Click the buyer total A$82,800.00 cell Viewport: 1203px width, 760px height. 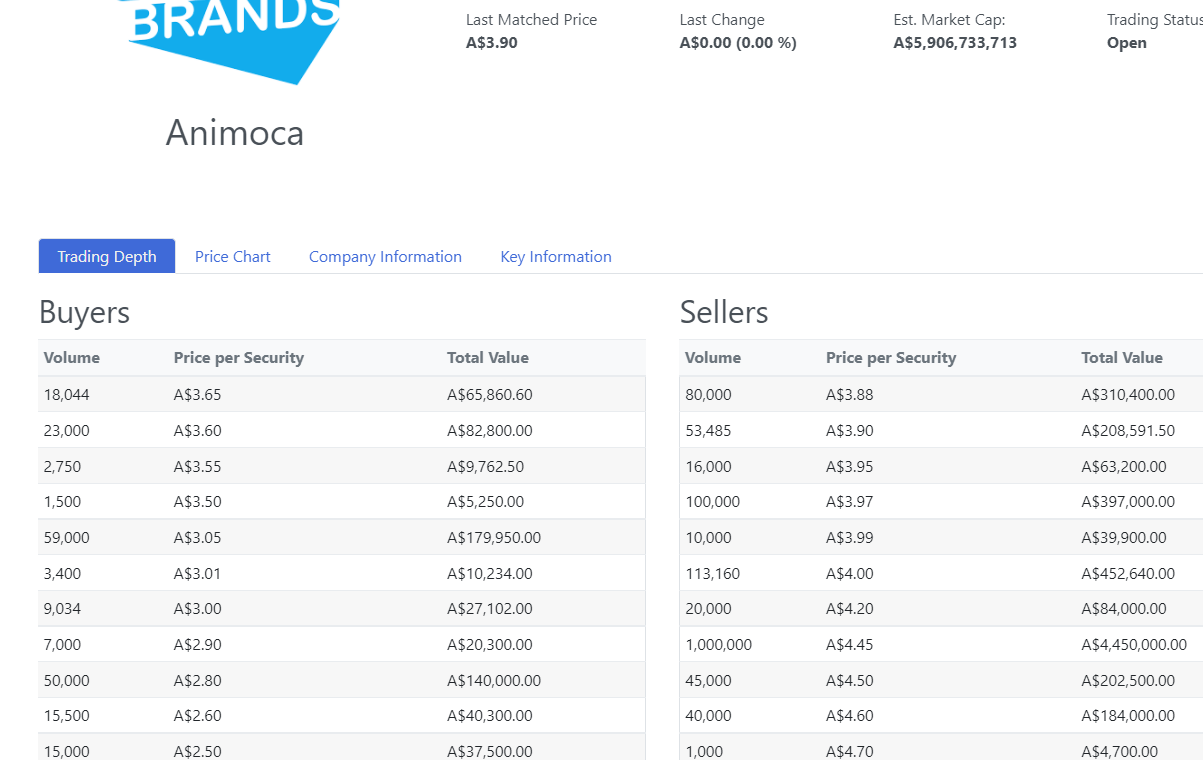[x=490, y=430]
